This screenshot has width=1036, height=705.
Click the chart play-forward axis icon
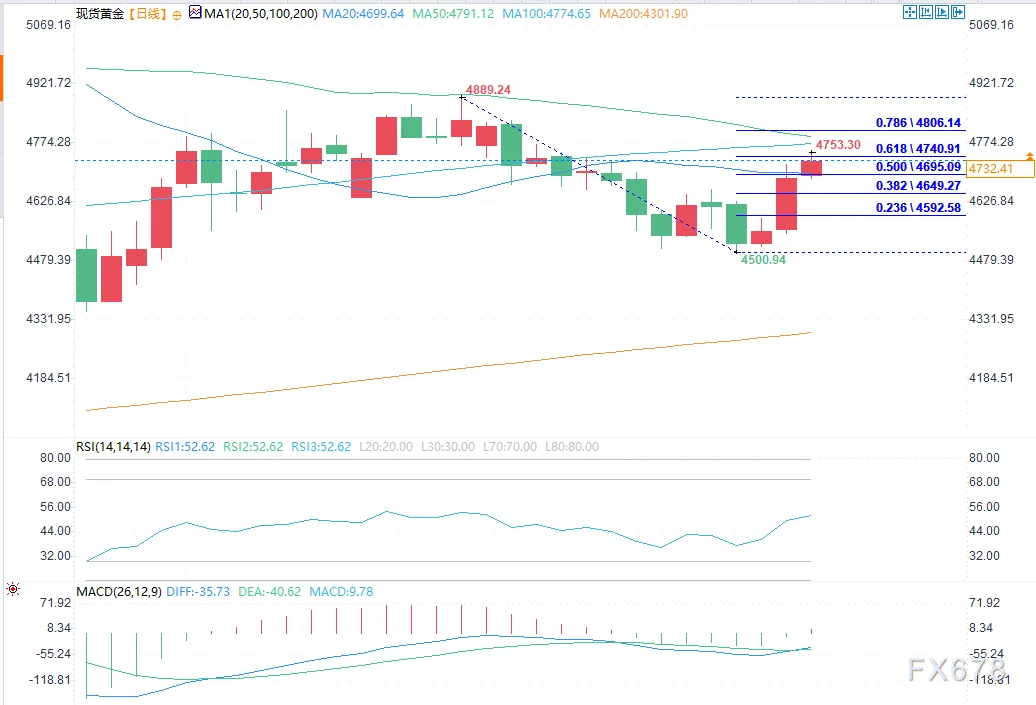[x=942, y=12]
